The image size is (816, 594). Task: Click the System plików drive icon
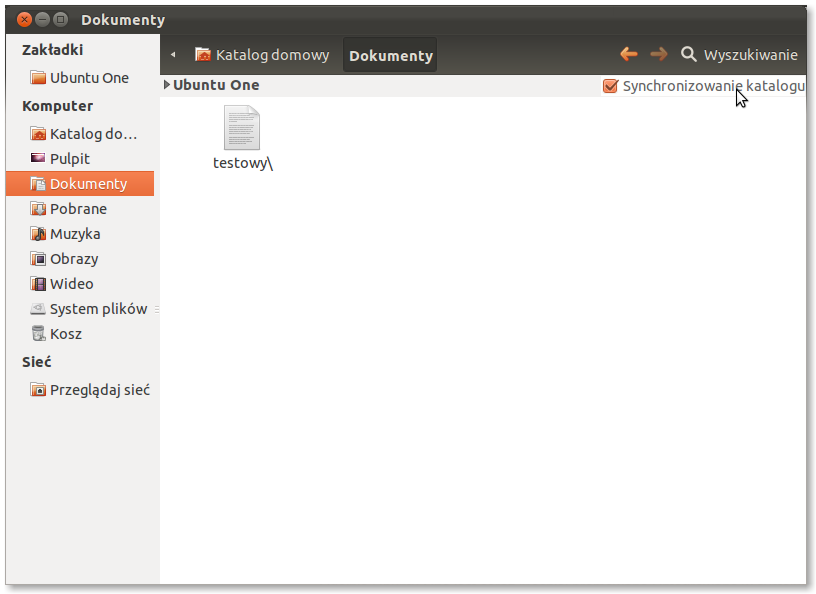(x=38, y=309)
